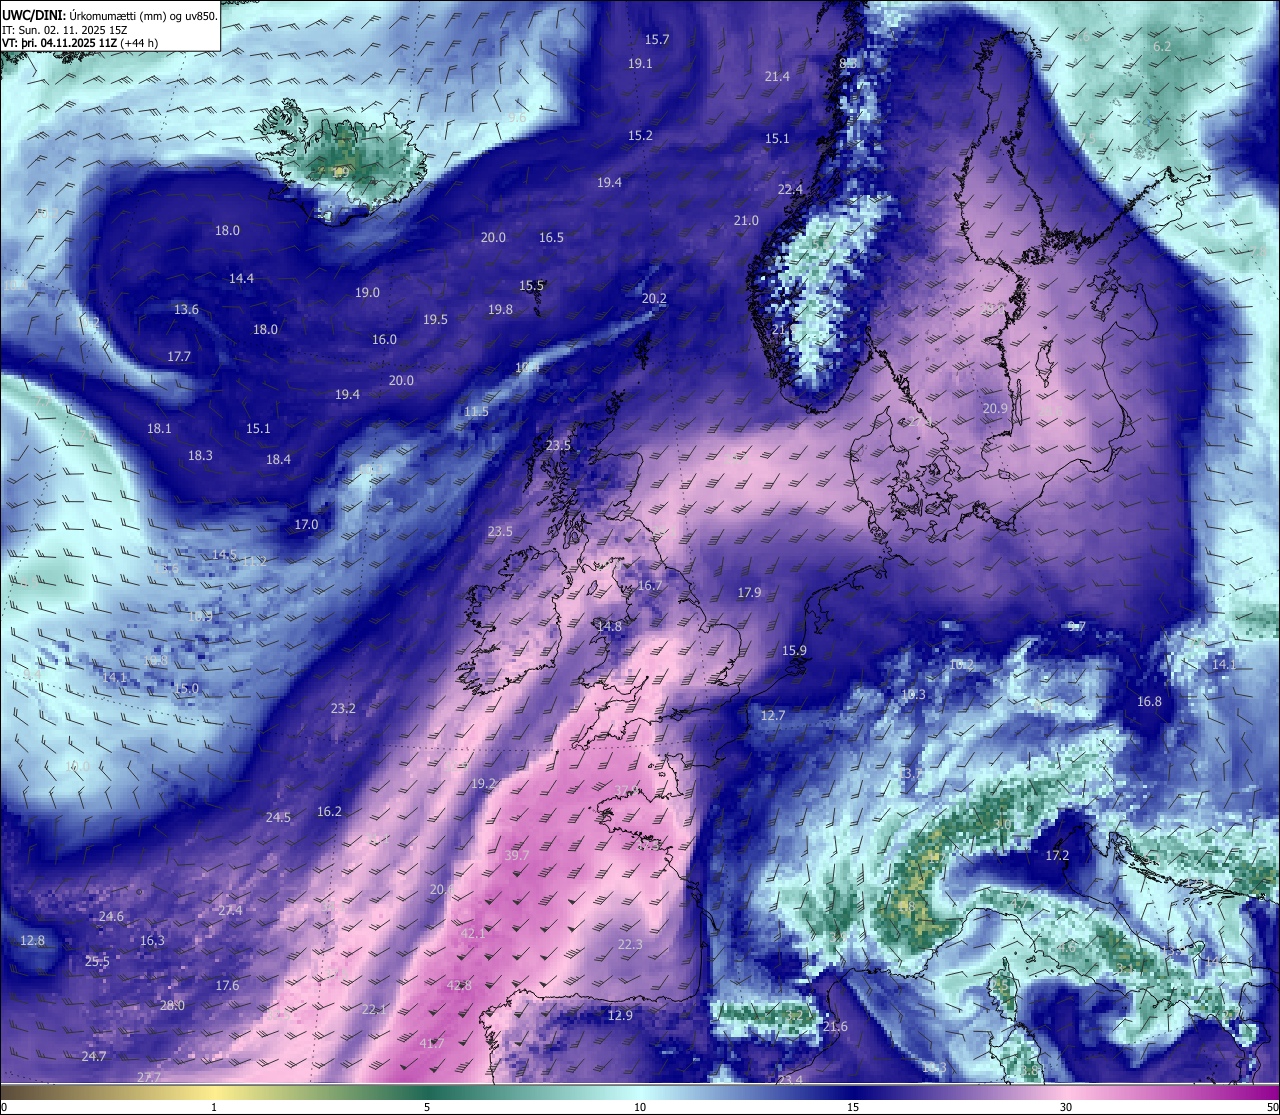
Task: Click the '50' tick label on the colour scale
Action: click(x=1272, y=1107)
